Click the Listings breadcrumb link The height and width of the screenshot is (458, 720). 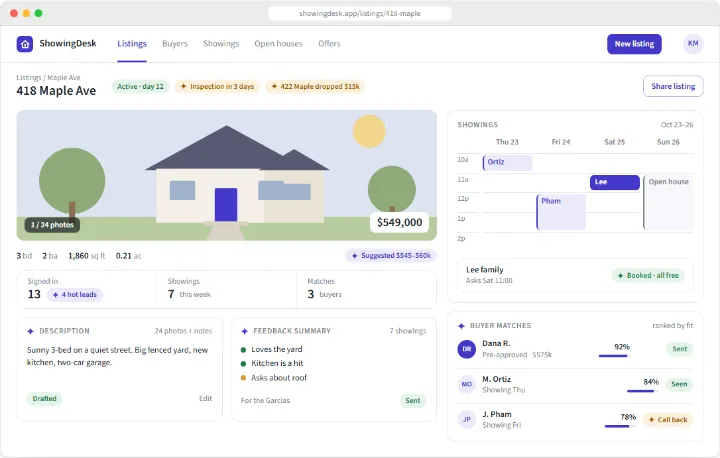[28, 78]
